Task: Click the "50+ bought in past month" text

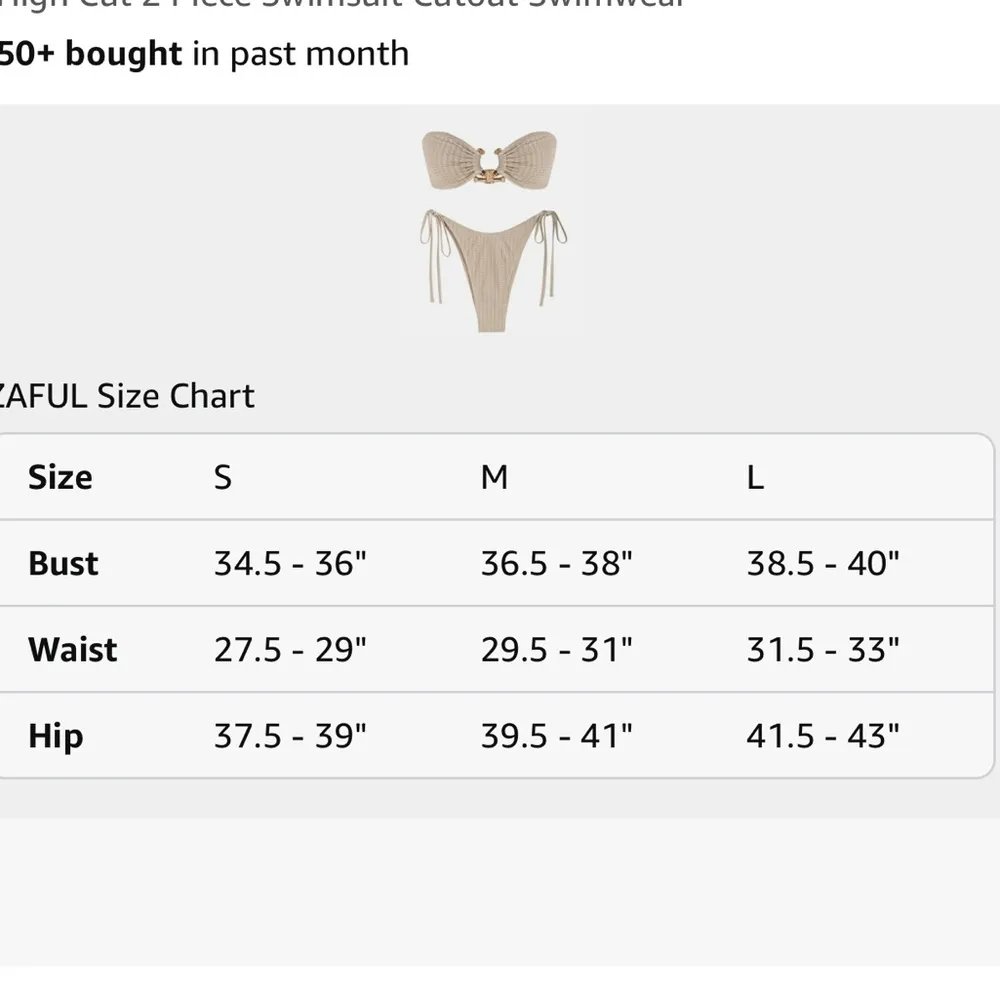Action: 203,53
